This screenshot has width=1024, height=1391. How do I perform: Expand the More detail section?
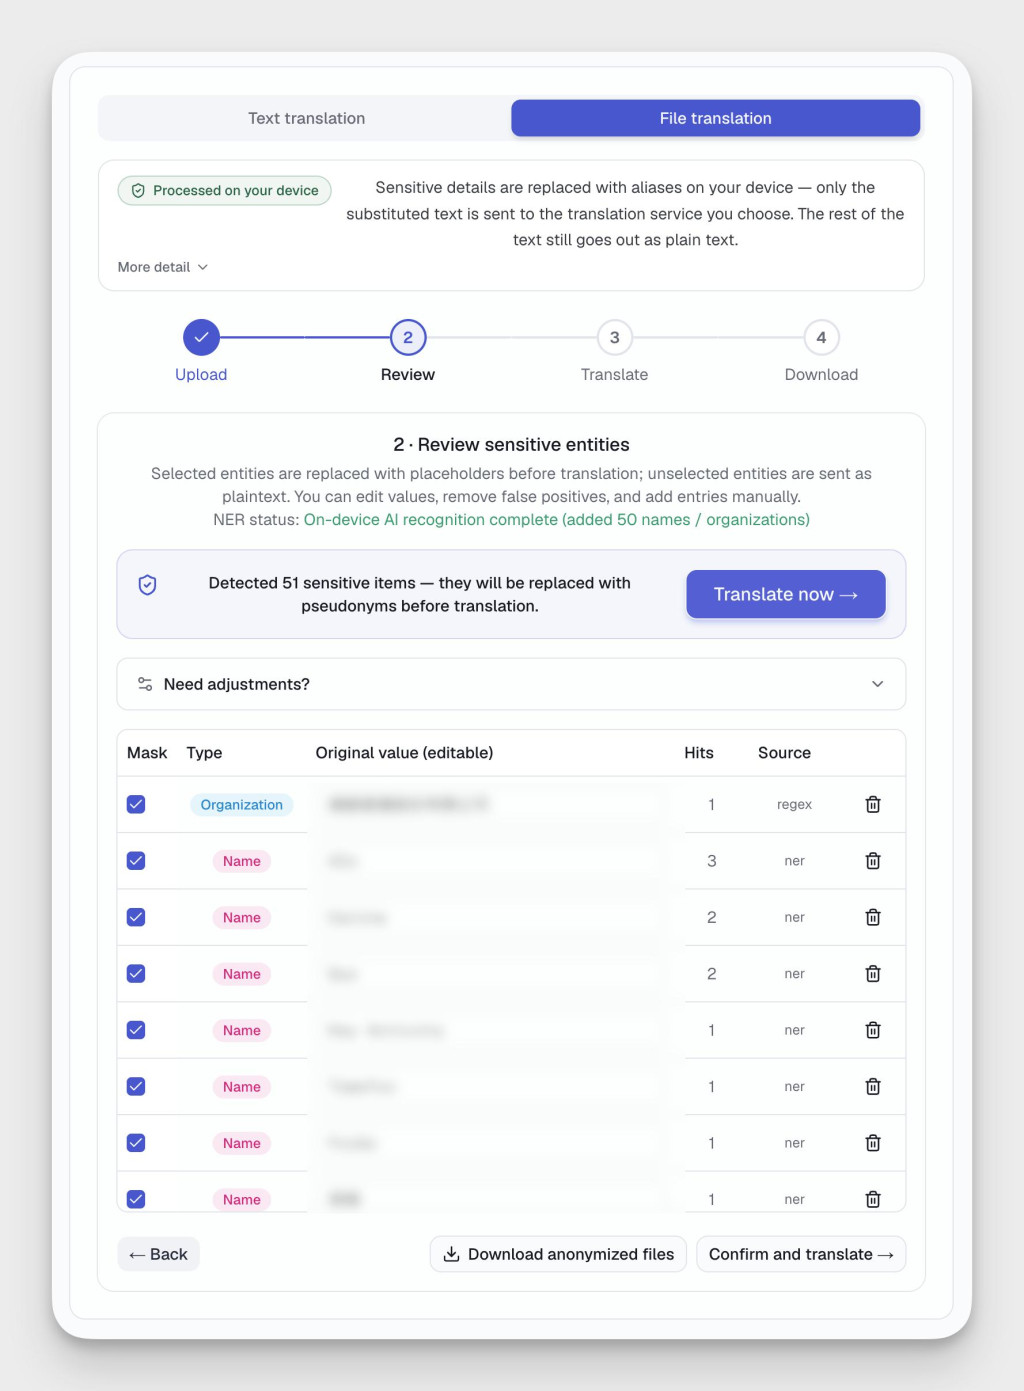pyautogui.click(x=163, y=267)
